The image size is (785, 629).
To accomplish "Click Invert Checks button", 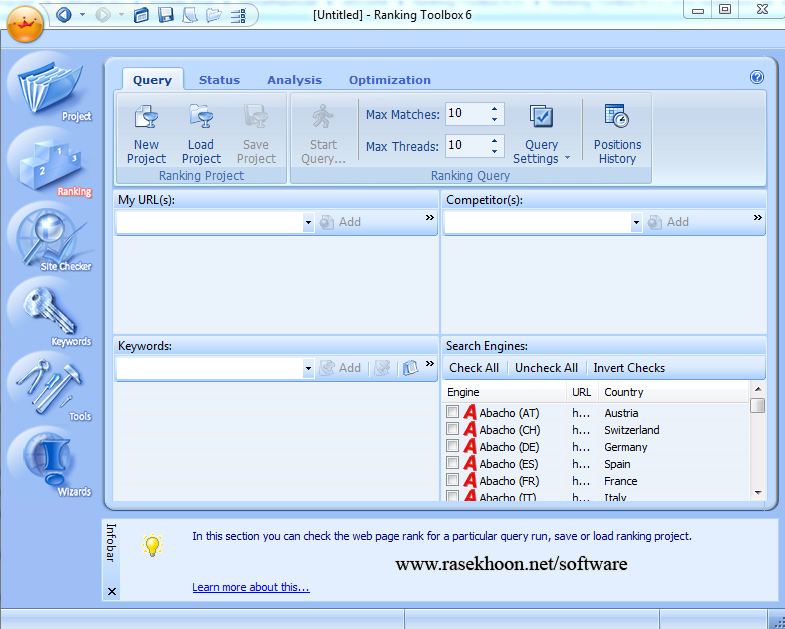I will 629,368.
